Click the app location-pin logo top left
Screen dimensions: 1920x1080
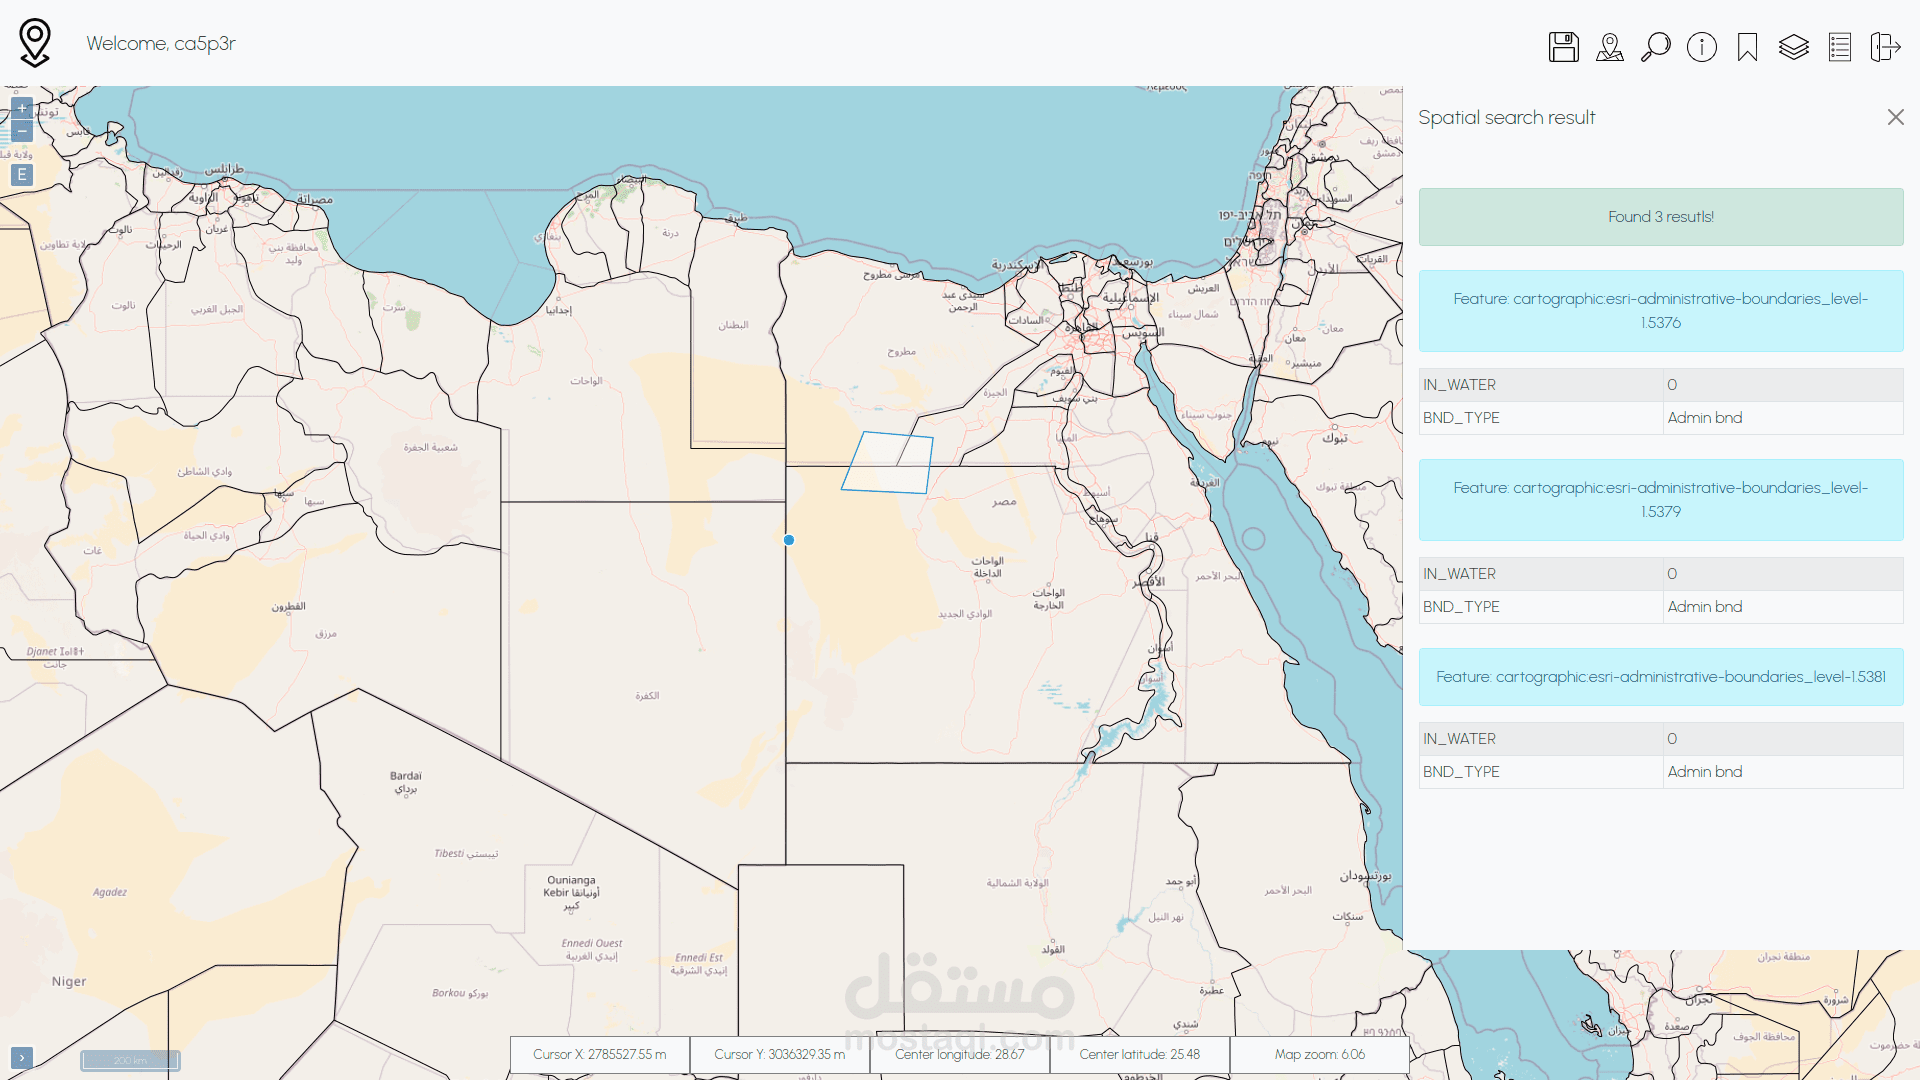[x=34, y=42]
